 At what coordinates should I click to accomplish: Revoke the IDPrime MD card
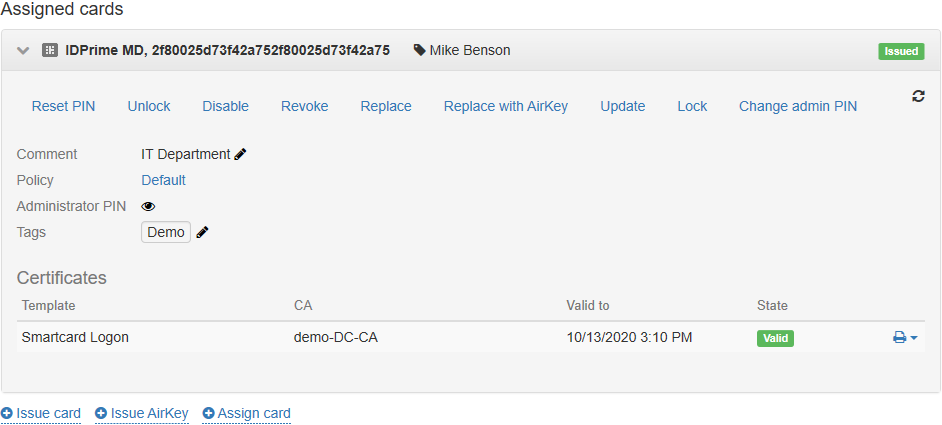[304, 106]
